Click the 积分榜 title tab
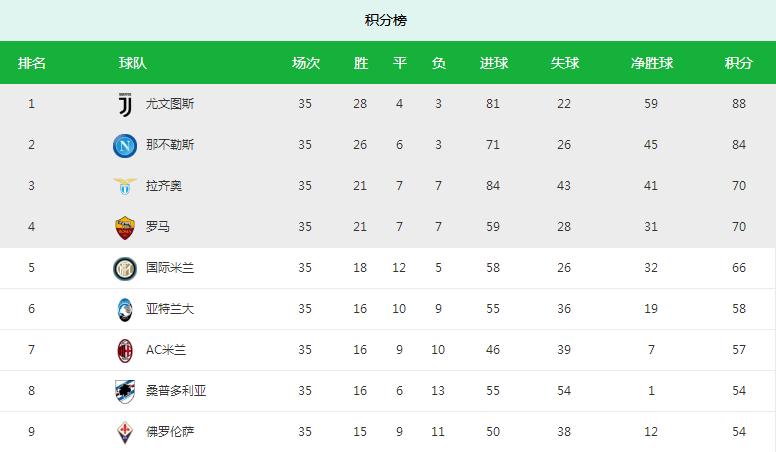This screenshot has width=776, height=452. click(386, 20)
